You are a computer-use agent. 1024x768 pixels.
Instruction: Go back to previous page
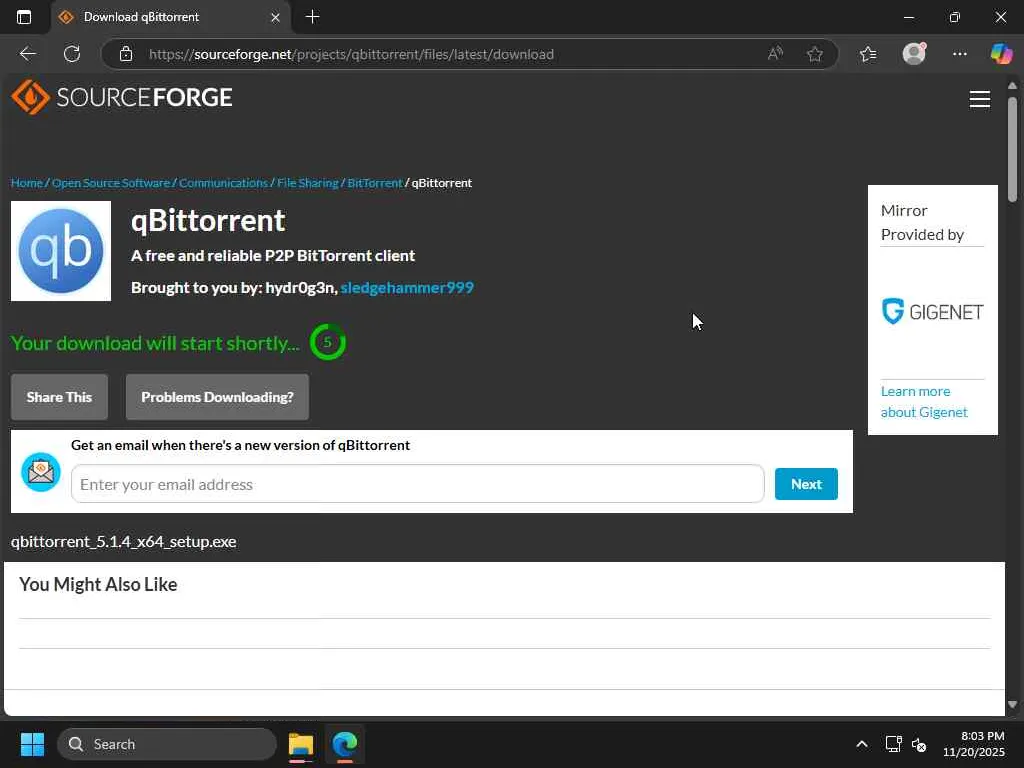pos(27,54)
